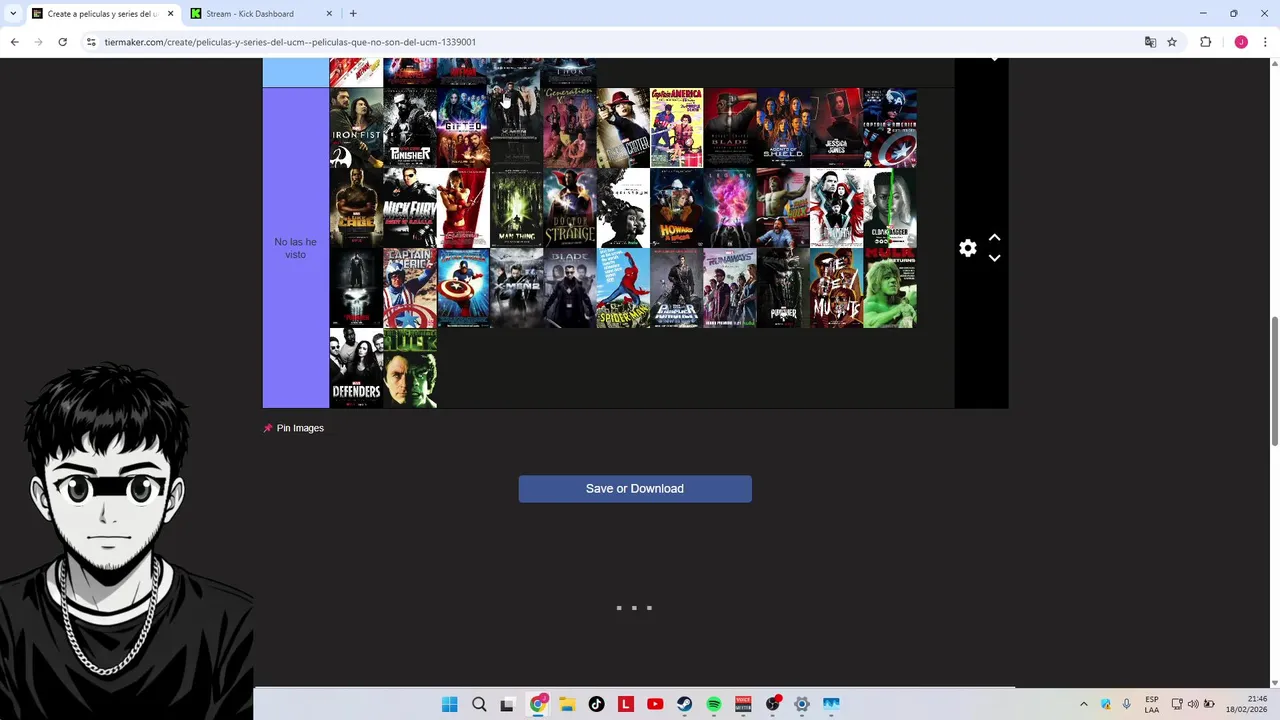Select the green-faced Hulk poster in bottom row
Viewport: 1280px width, 720px height.
point(410,368)
